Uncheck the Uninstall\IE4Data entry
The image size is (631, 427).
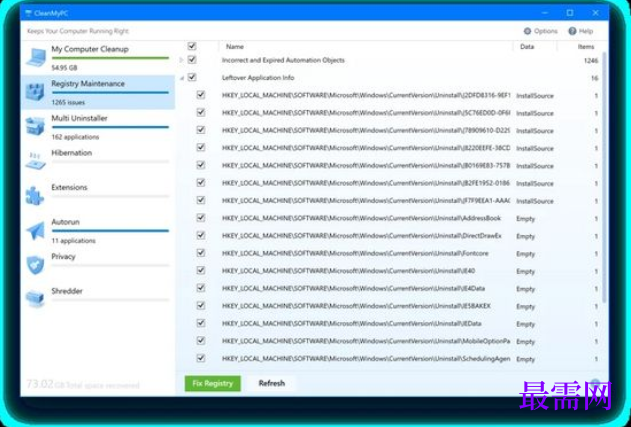[x=201, y=288]
